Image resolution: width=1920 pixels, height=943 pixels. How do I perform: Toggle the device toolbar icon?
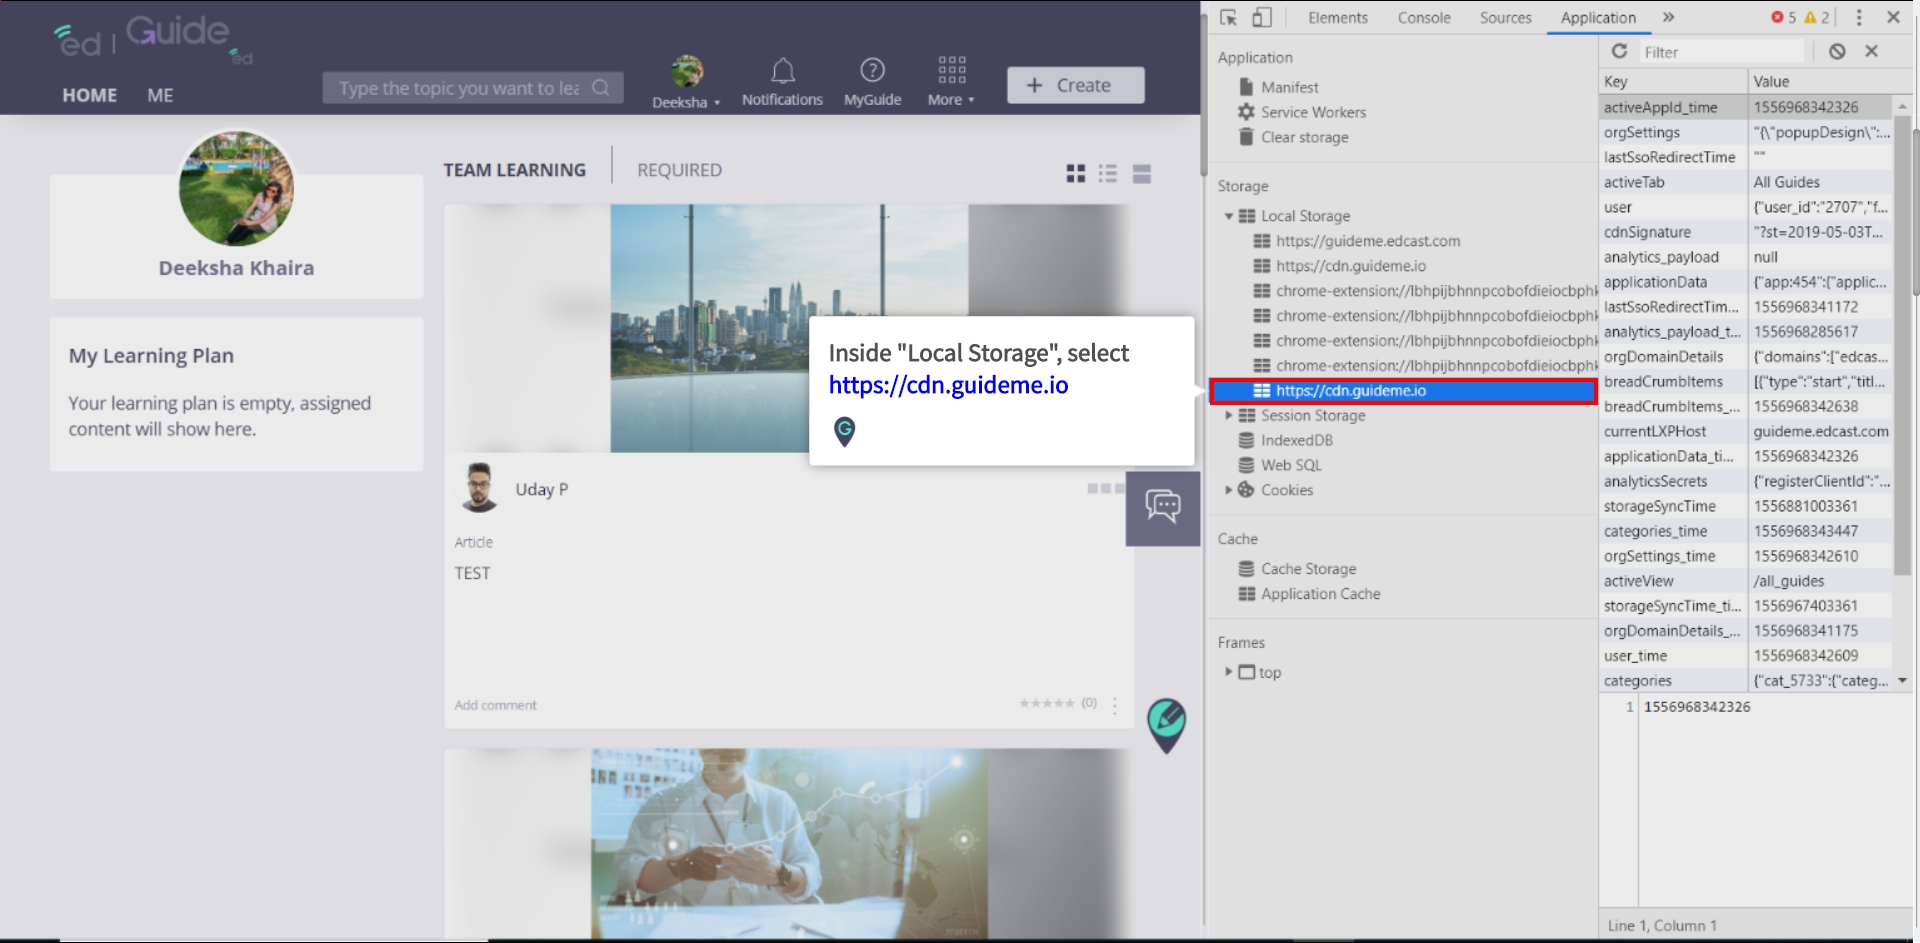(1262, 17)
